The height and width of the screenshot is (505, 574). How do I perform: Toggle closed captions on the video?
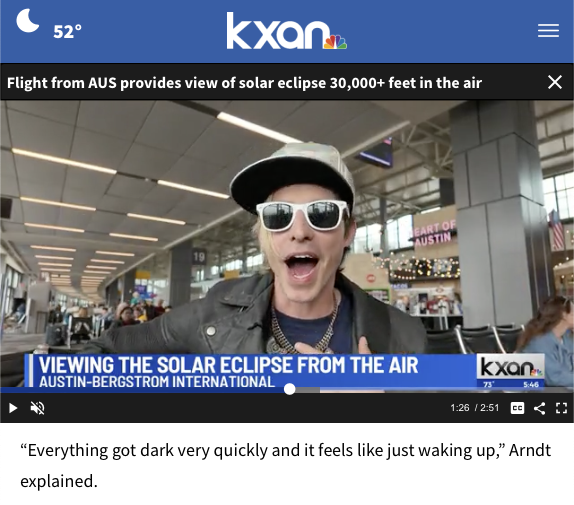pos(517,408)
